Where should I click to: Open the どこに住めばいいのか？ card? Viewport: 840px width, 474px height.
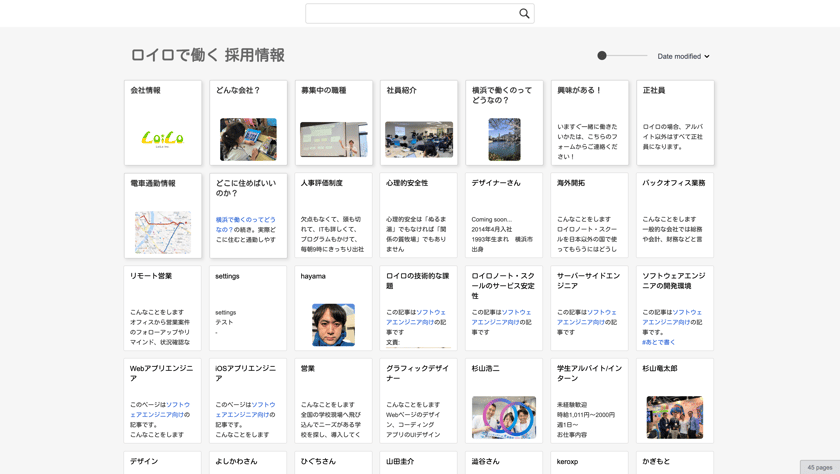[249, 215]
